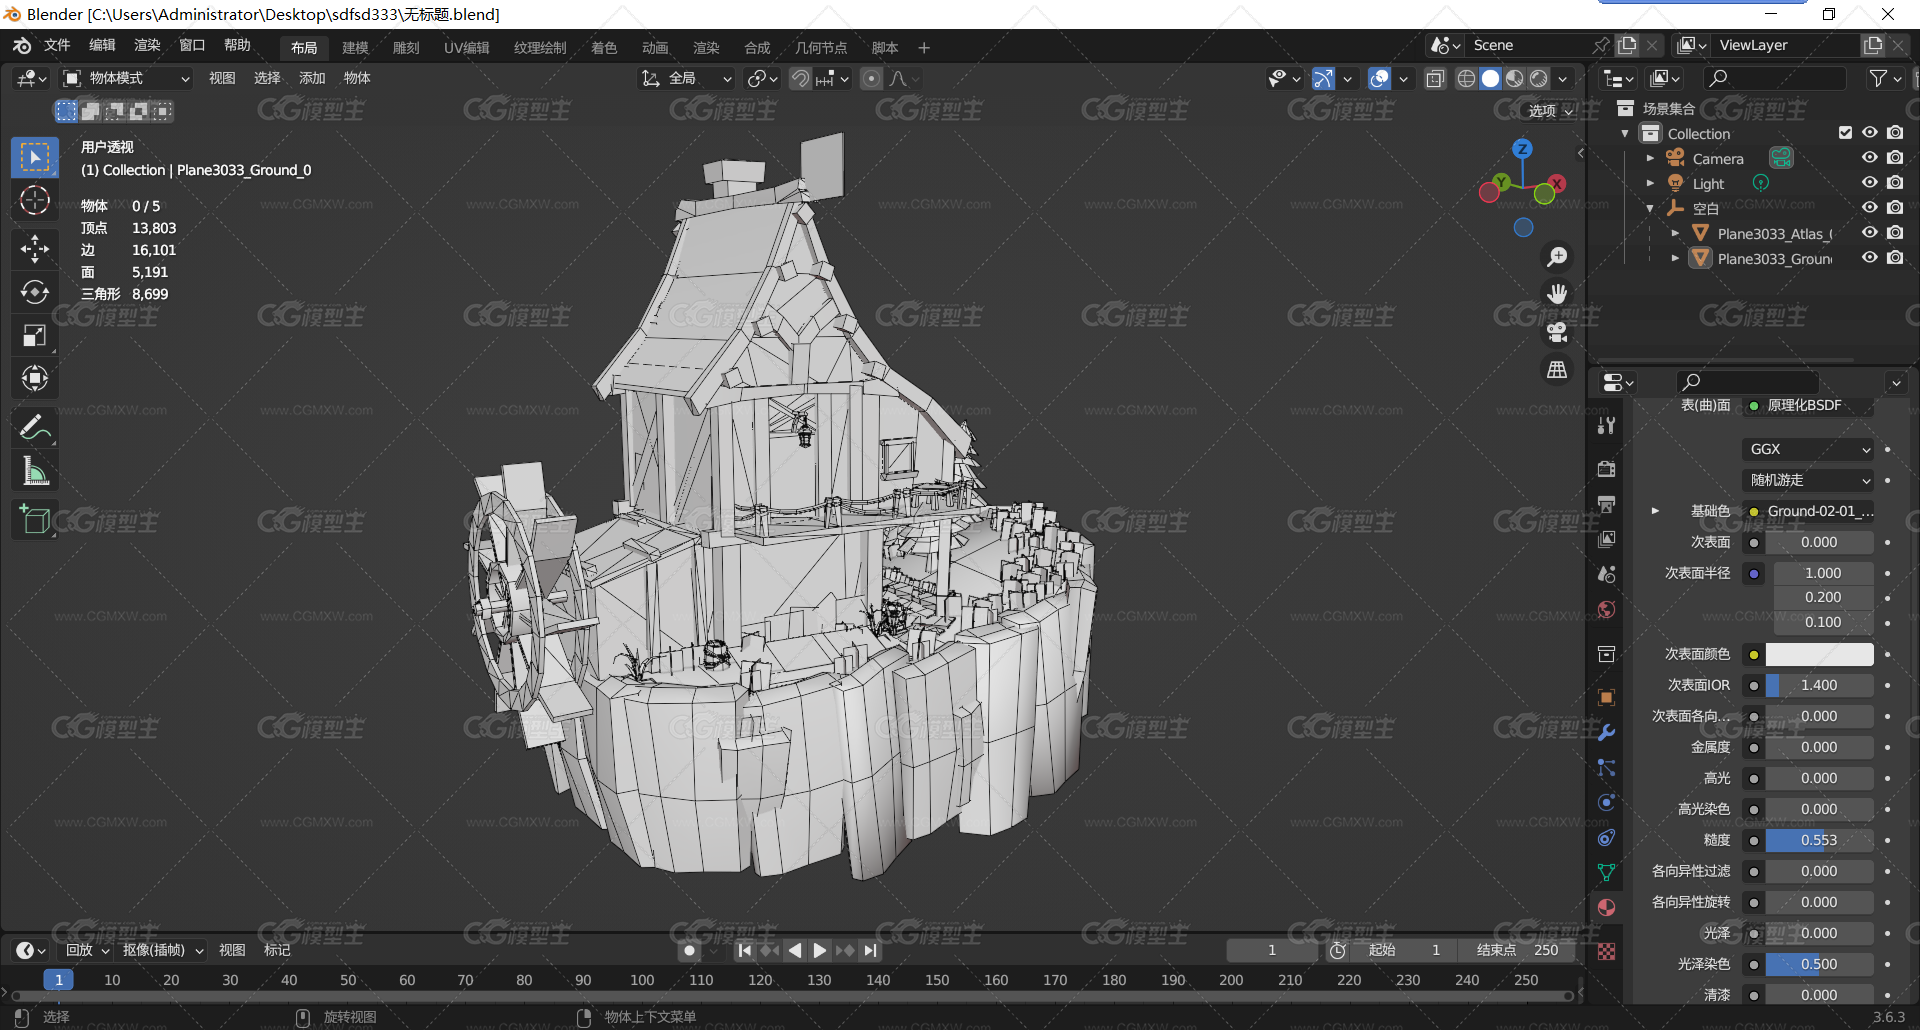Open the File menu

(57, 45)
